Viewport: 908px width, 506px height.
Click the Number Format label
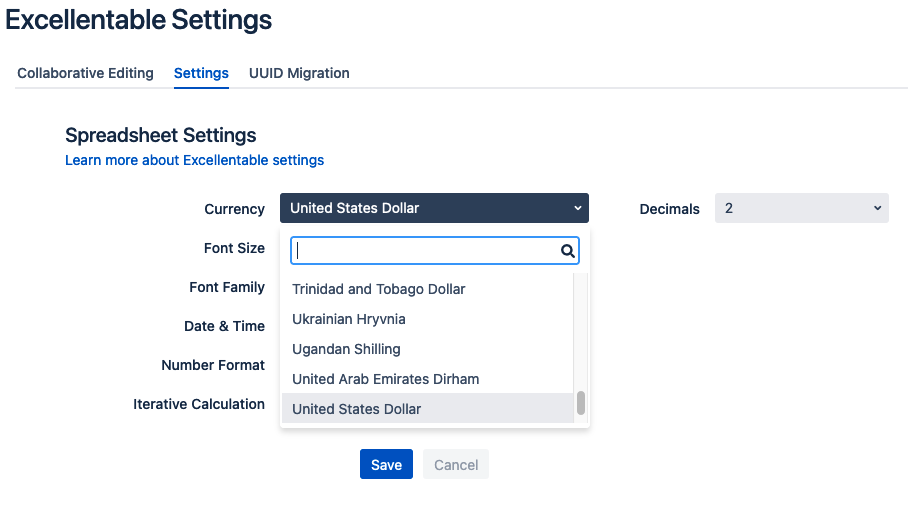point(213,365)
